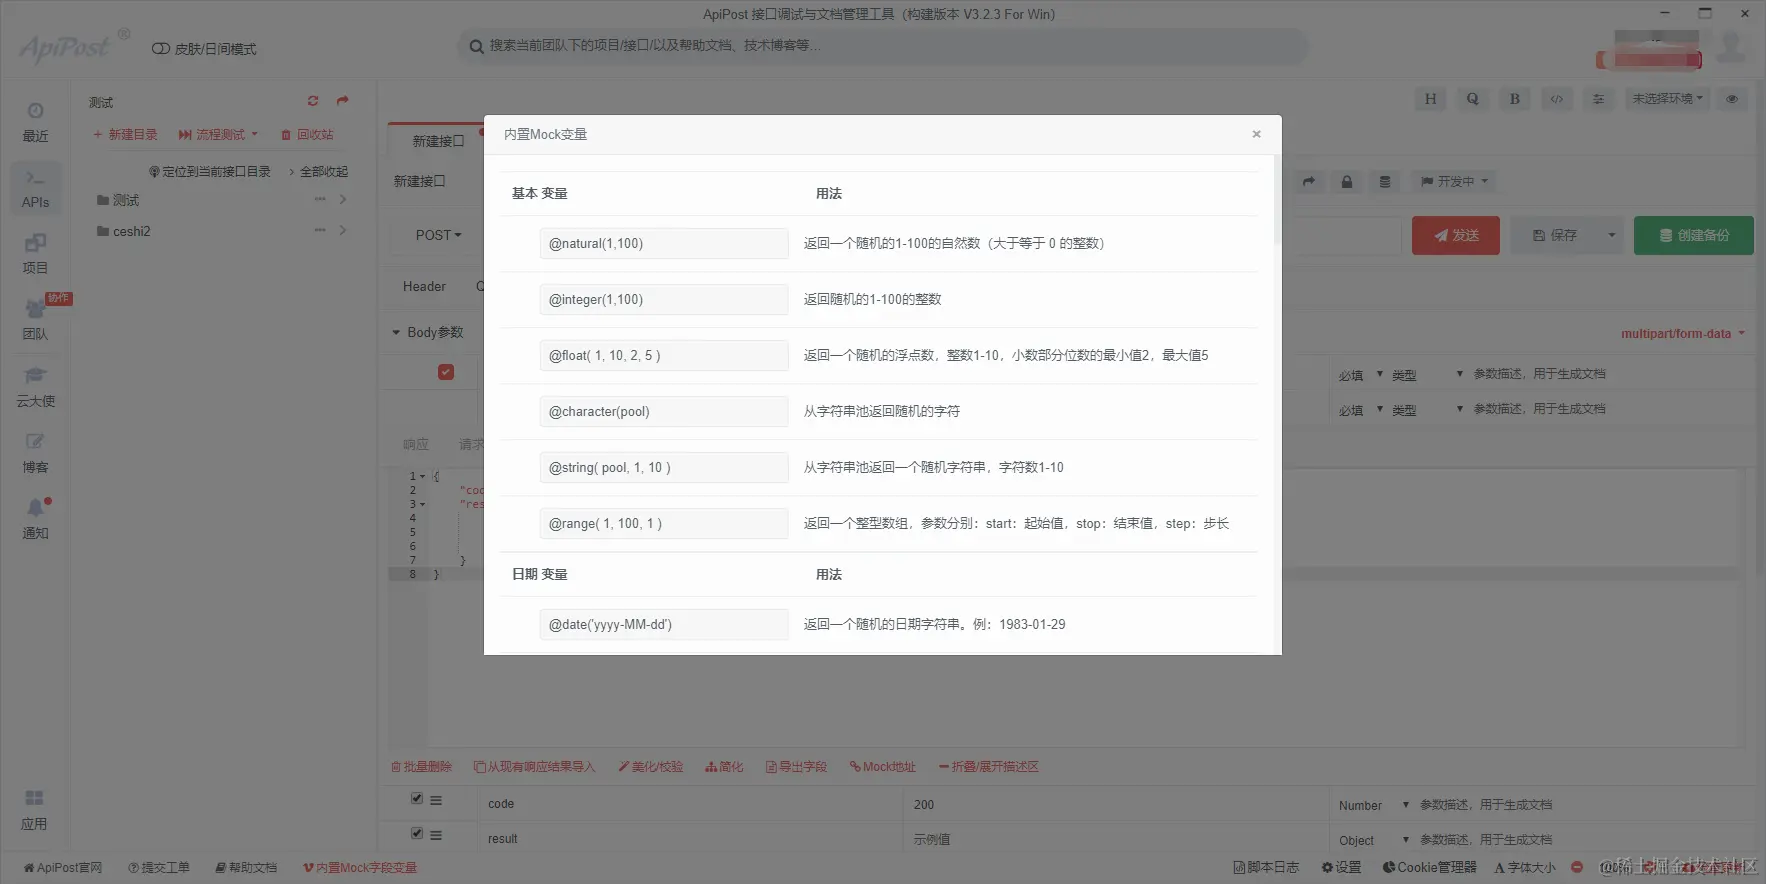Switch to the Header tab
This screenshot has height=884, width=1766.
[x=424, y=286]
